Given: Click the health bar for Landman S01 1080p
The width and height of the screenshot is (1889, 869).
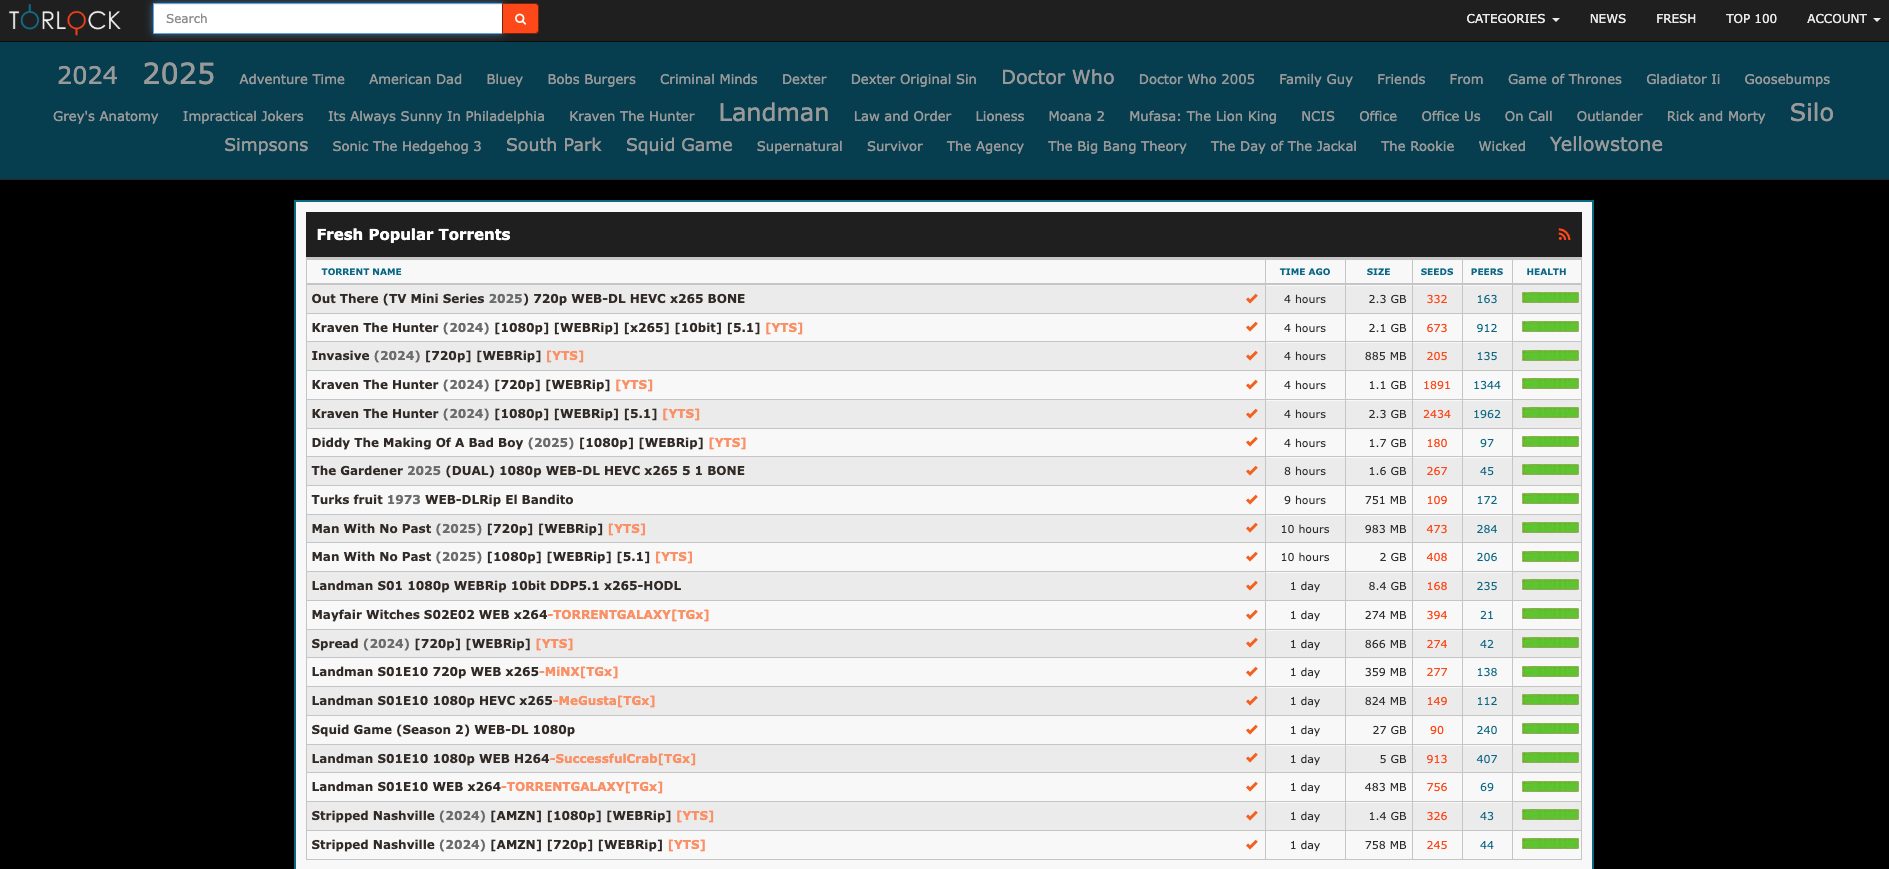Looking at the screenshot, I should pos(1549,585).
